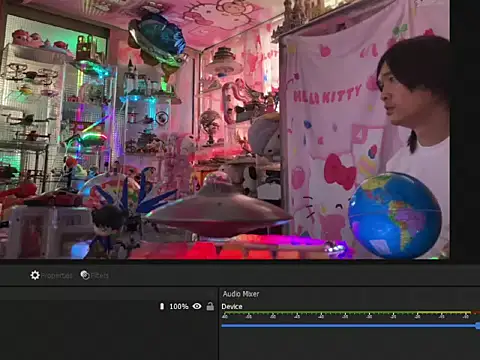
Task: Click the Device volume slider track
Action: coord(349,326)
